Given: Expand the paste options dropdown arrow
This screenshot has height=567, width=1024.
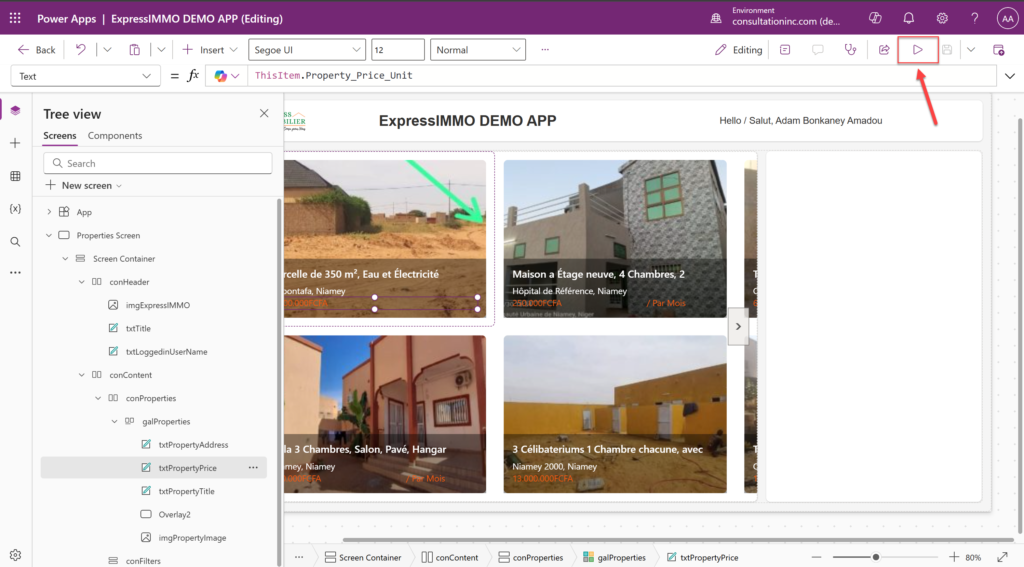Looking at the screenshot, I should pyautogui.click(x=161, y=50).
